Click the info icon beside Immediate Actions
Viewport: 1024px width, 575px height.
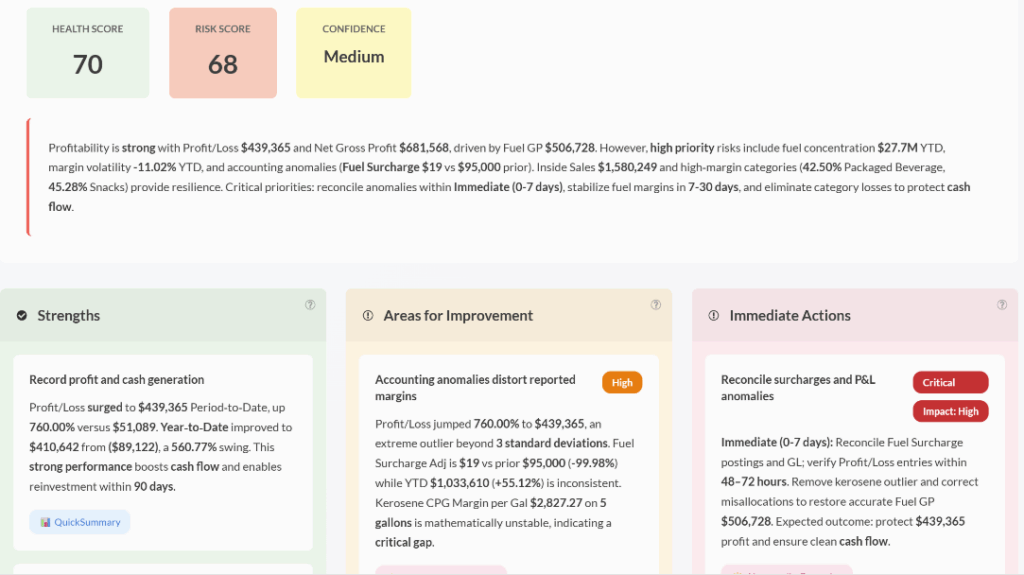[714, 316]
